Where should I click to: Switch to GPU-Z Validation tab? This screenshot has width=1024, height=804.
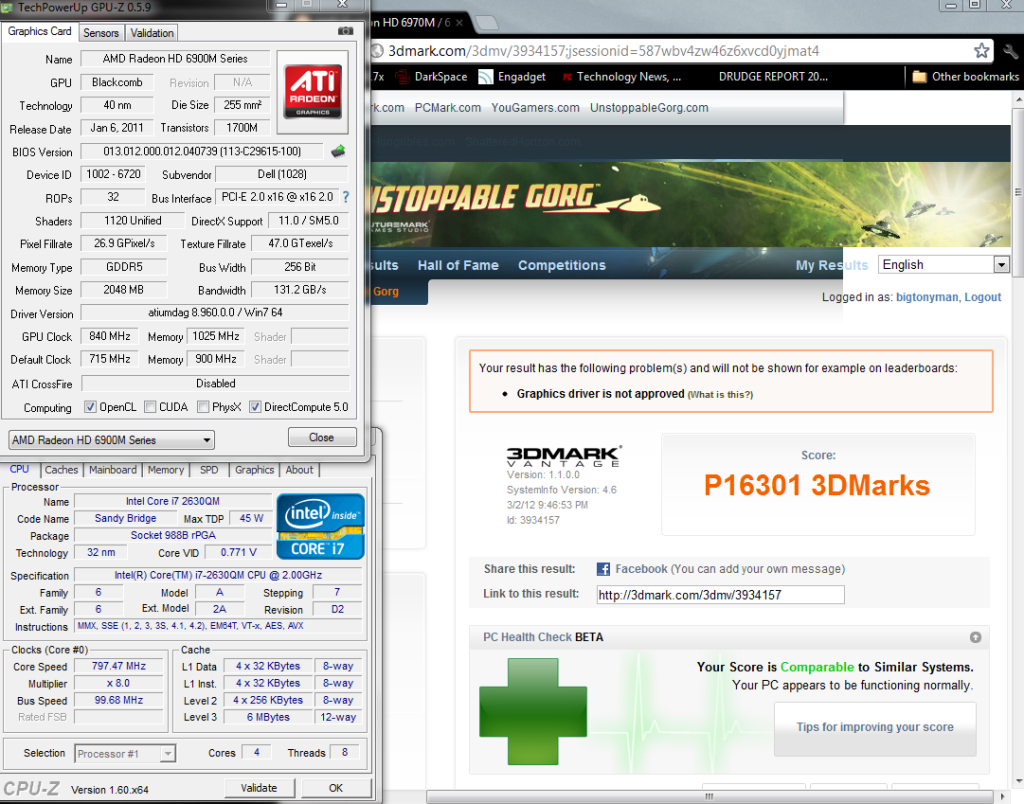point(152,33)
